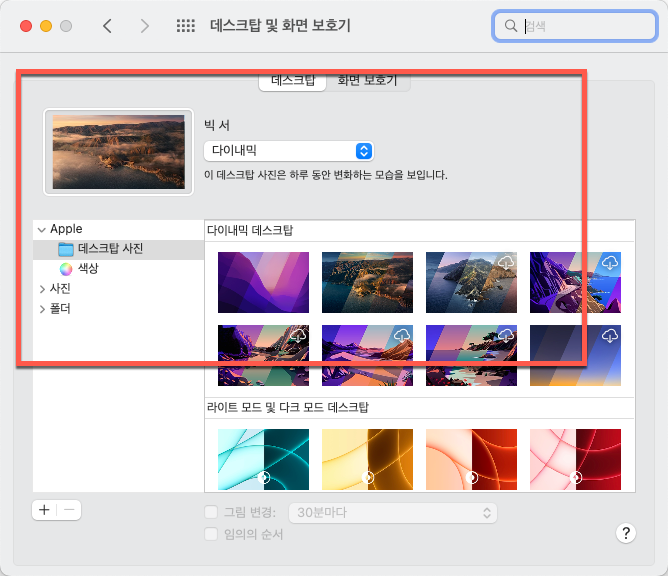
Task: Go forward with the right chevron
Action: (x=145, y=26)
